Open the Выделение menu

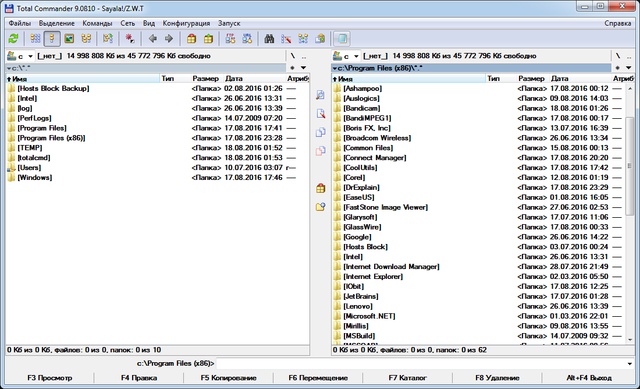[x=57, y=23]
